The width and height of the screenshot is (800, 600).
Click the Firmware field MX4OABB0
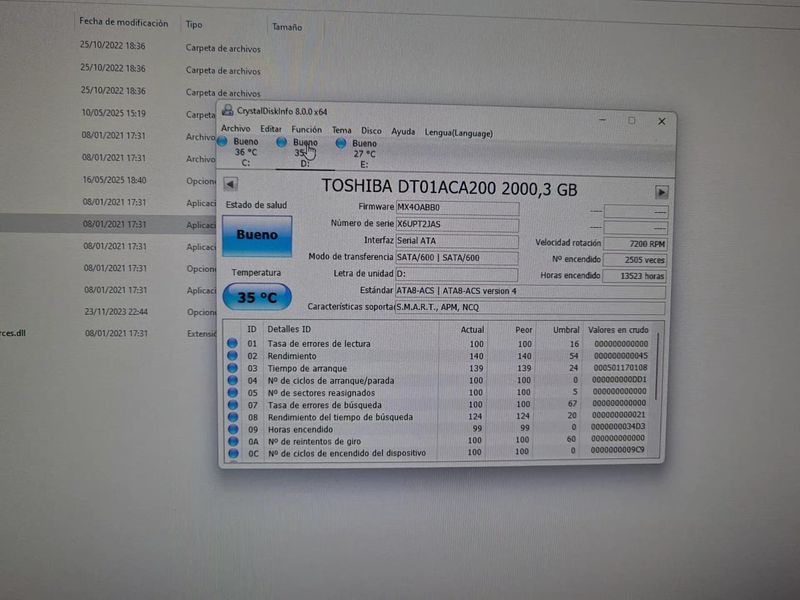[x=457, y=208]
